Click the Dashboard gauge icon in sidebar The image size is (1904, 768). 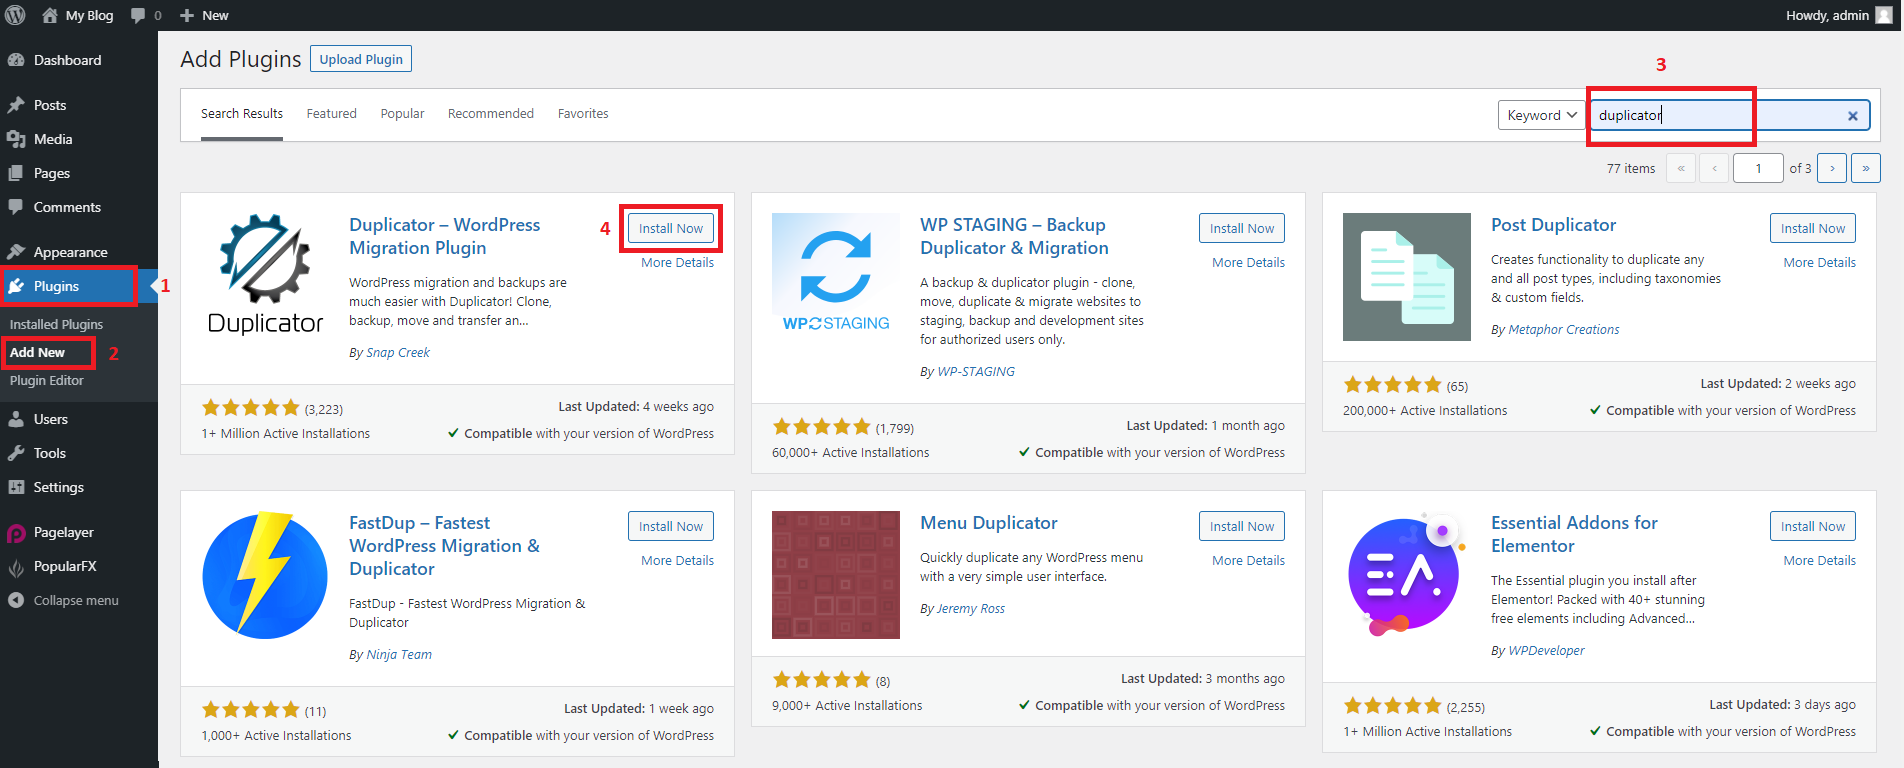(16, 60)
